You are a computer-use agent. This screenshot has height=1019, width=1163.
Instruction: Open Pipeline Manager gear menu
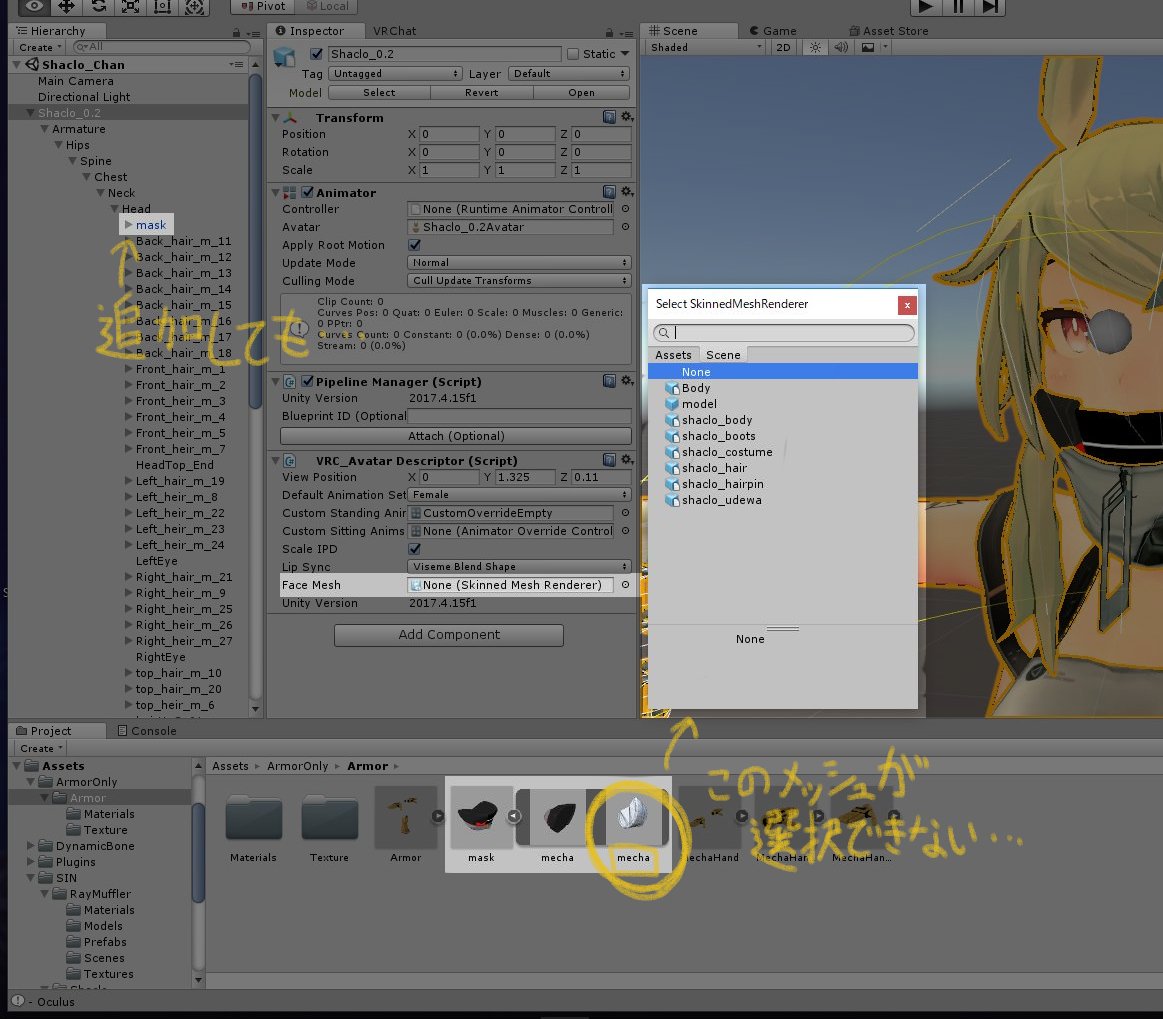(627, 380)
